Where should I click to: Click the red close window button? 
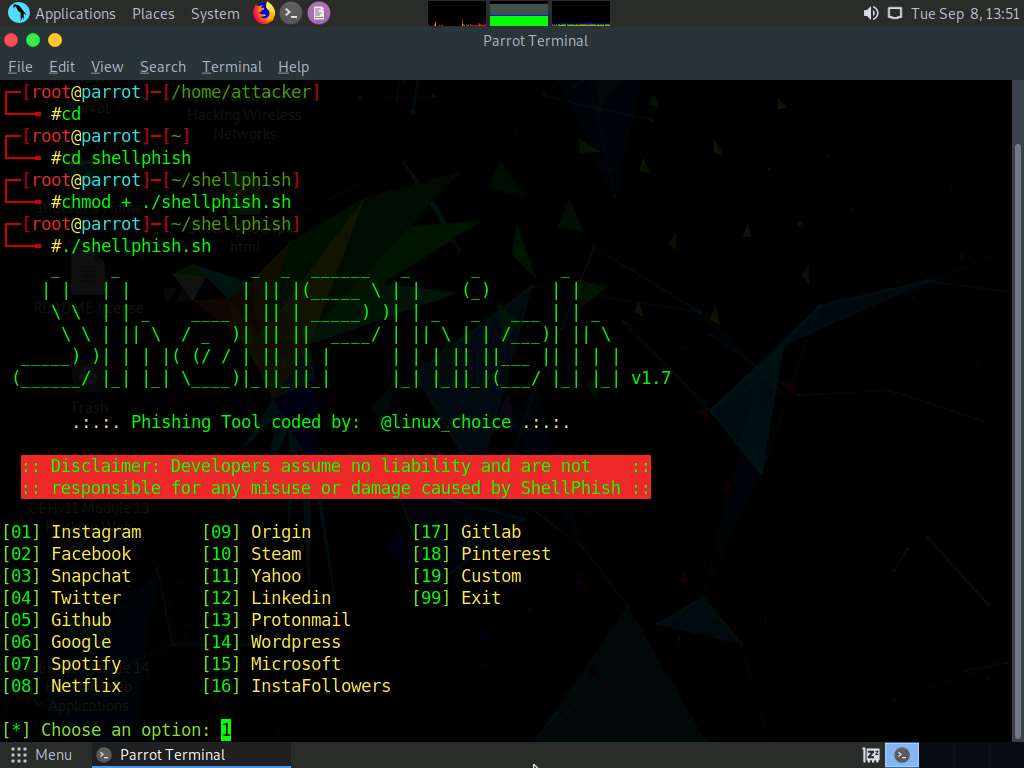(x=11, y=40)
